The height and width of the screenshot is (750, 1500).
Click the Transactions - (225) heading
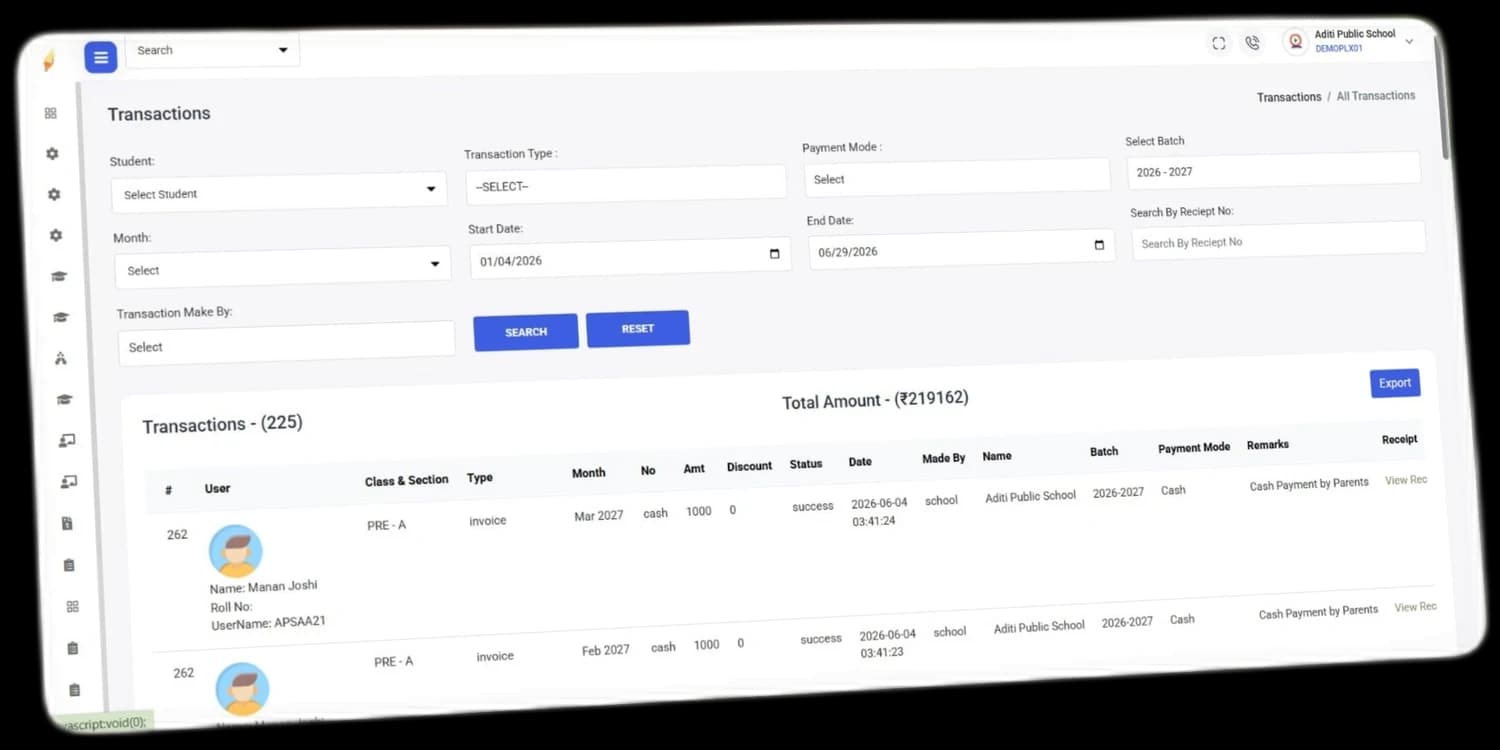[x=222, y=424]
